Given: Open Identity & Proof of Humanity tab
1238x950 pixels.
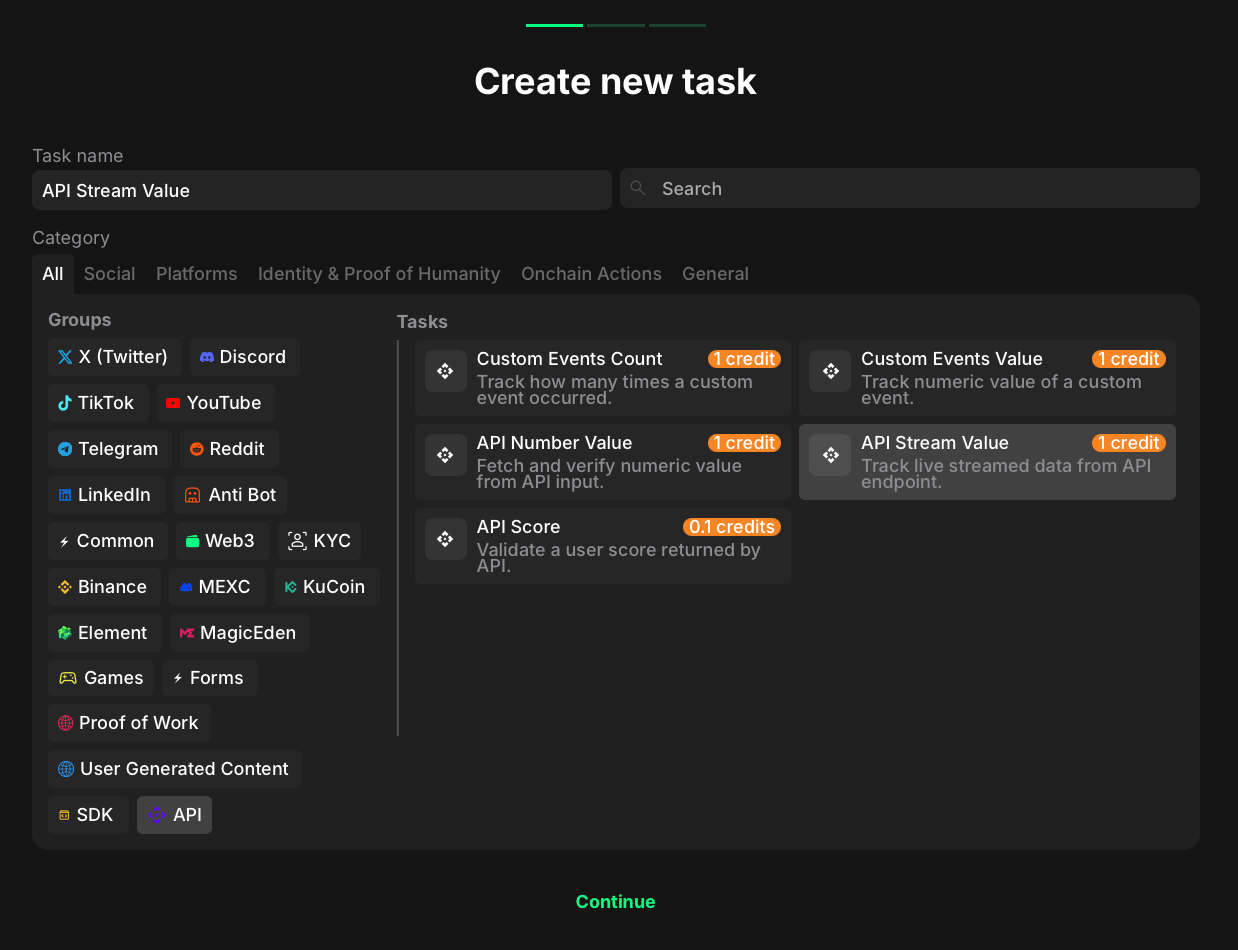Looking at the screenshot, I should click(379, 274).
